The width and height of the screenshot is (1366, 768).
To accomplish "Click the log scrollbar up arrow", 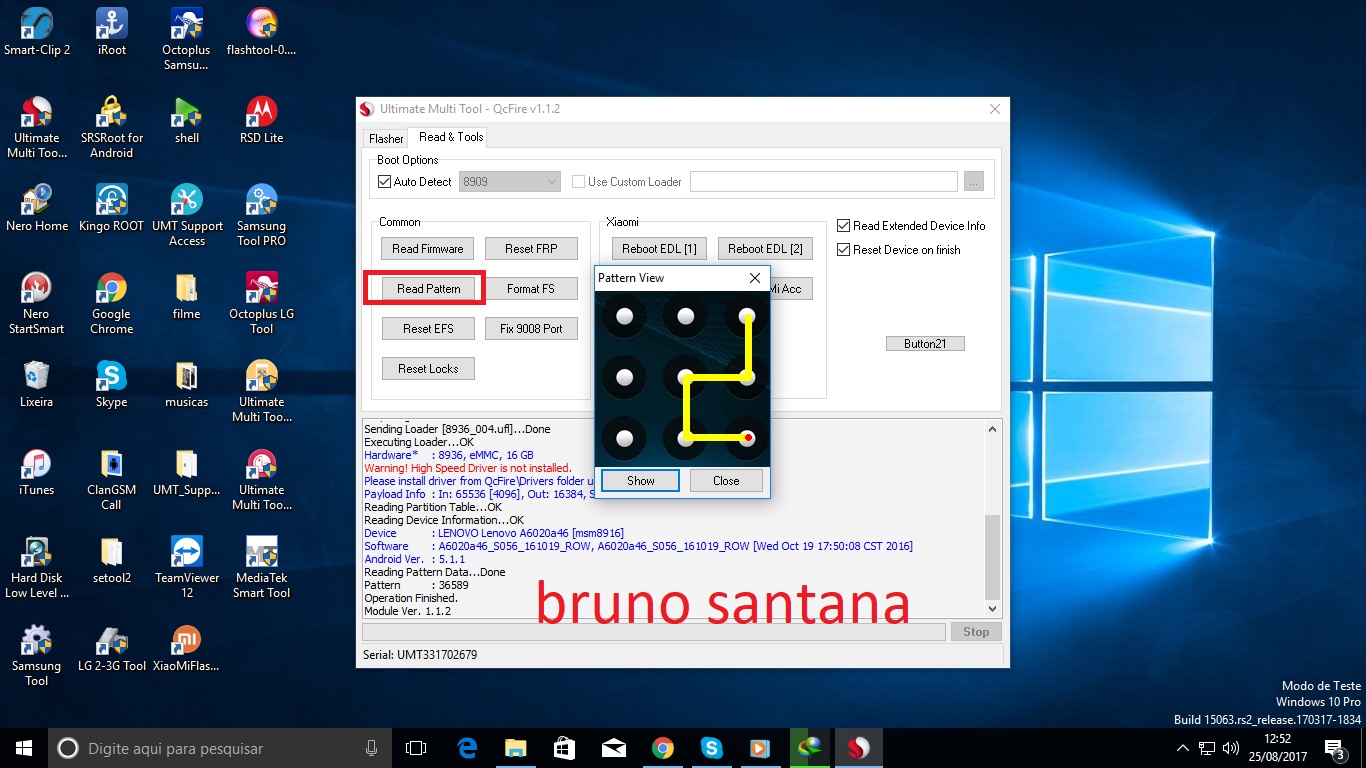I will pyautogui.click(x=992, y=429).
